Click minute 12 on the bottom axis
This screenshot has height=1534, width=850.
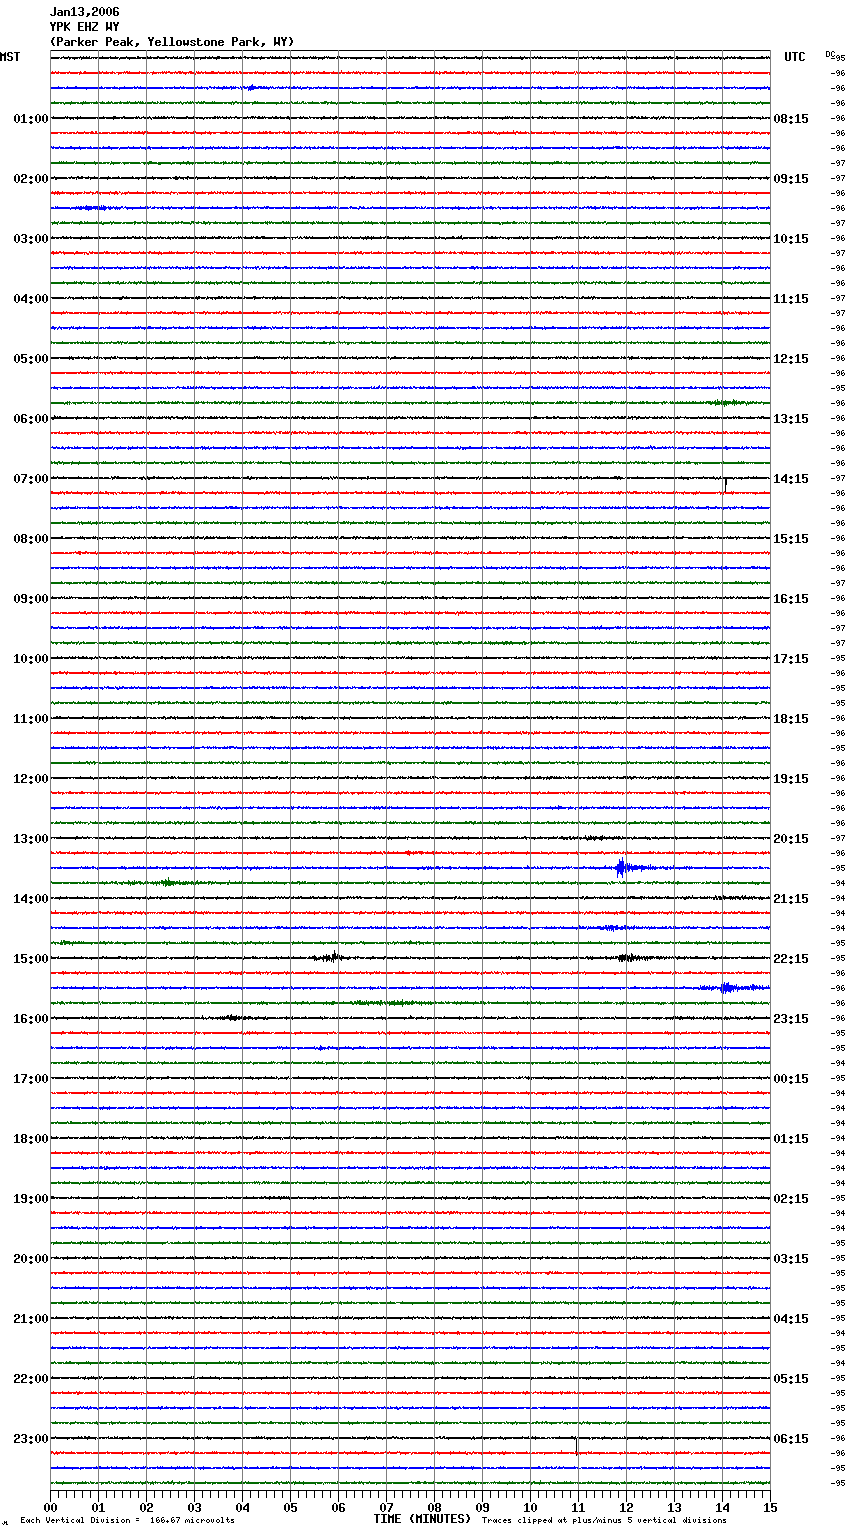coord(626,1507)
